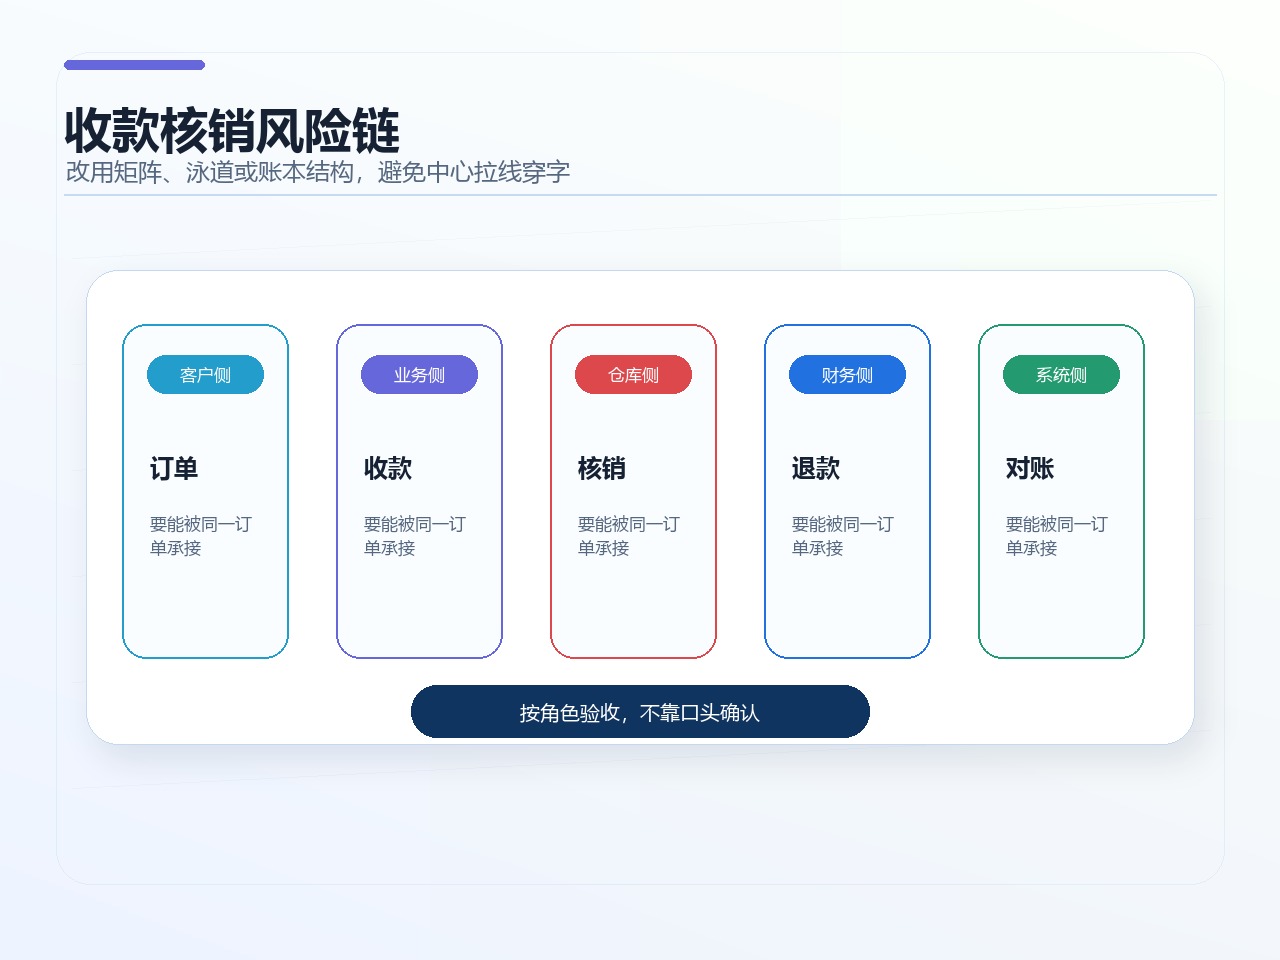Click the description under 收款
The height and width of the screenshot is (960, 1280).
click(x=415, y=536)
